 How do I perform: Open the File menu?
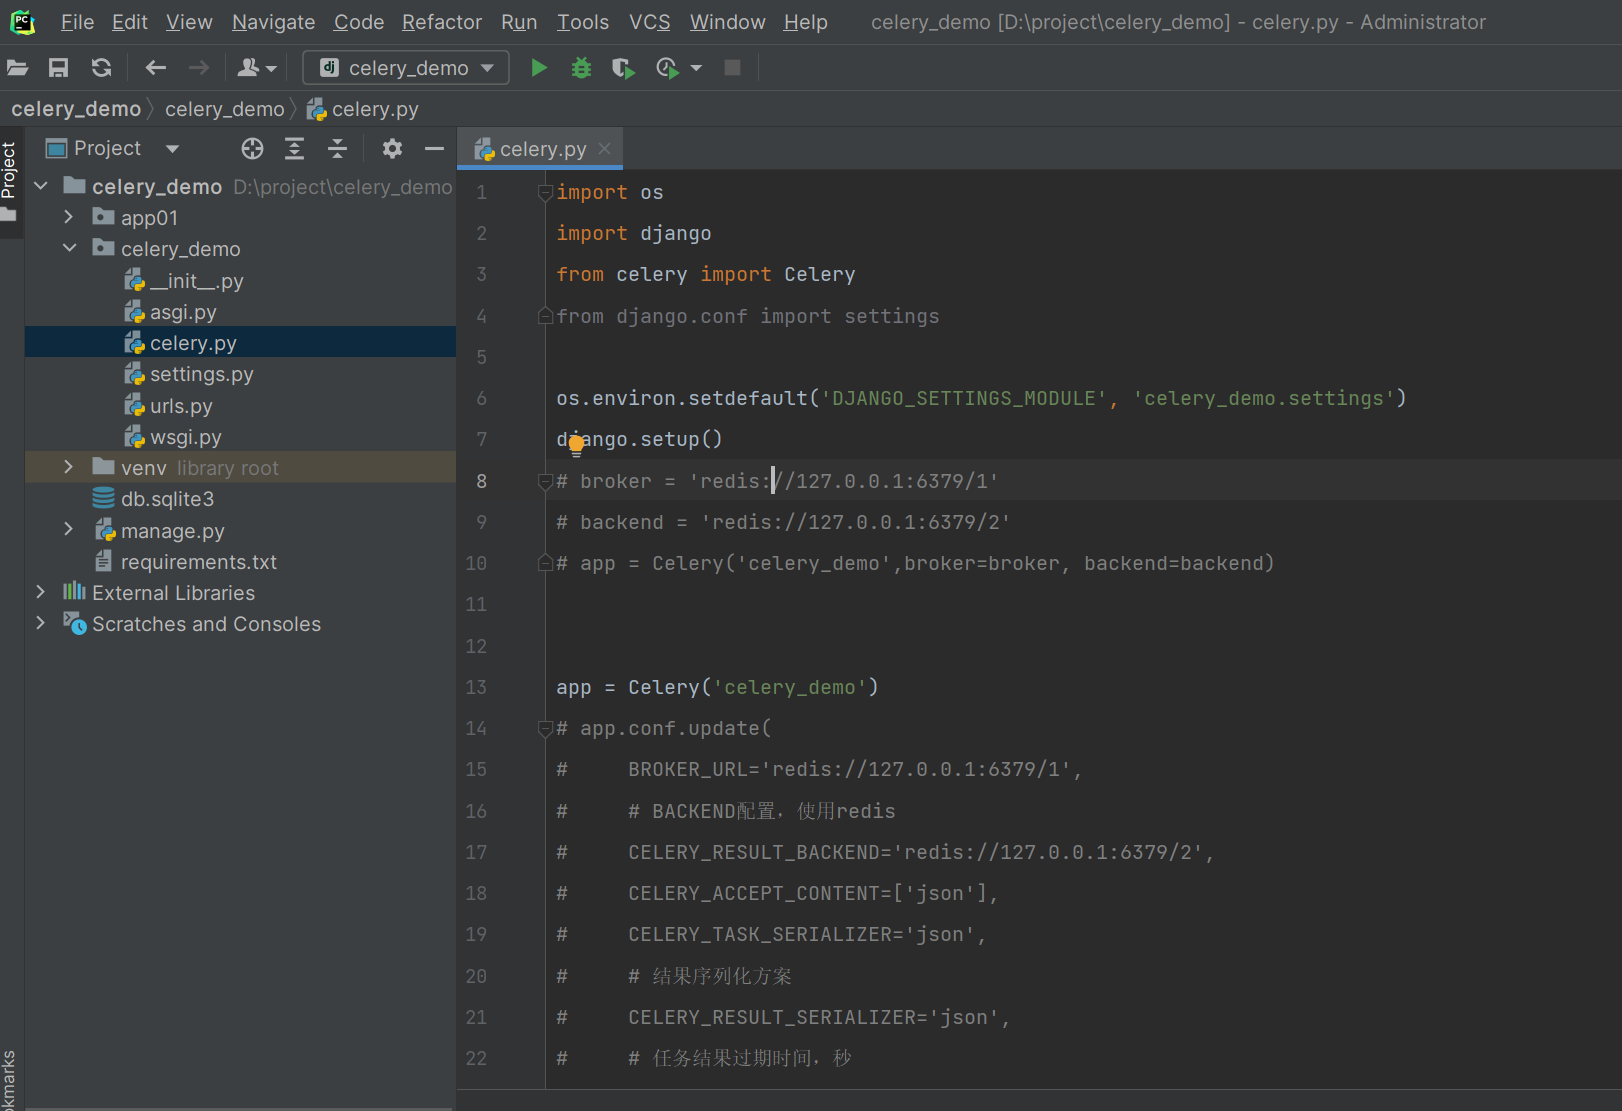tap(77, 22)
